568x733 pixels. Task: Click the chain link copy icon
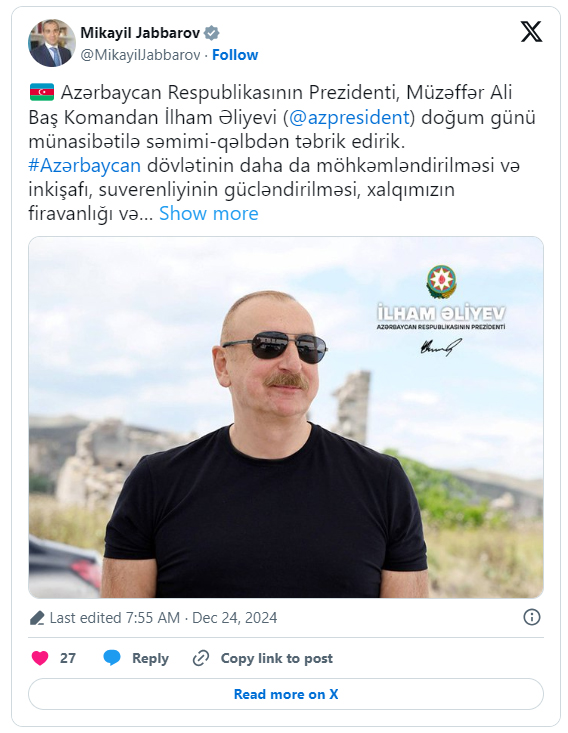(x=201, y=658)
